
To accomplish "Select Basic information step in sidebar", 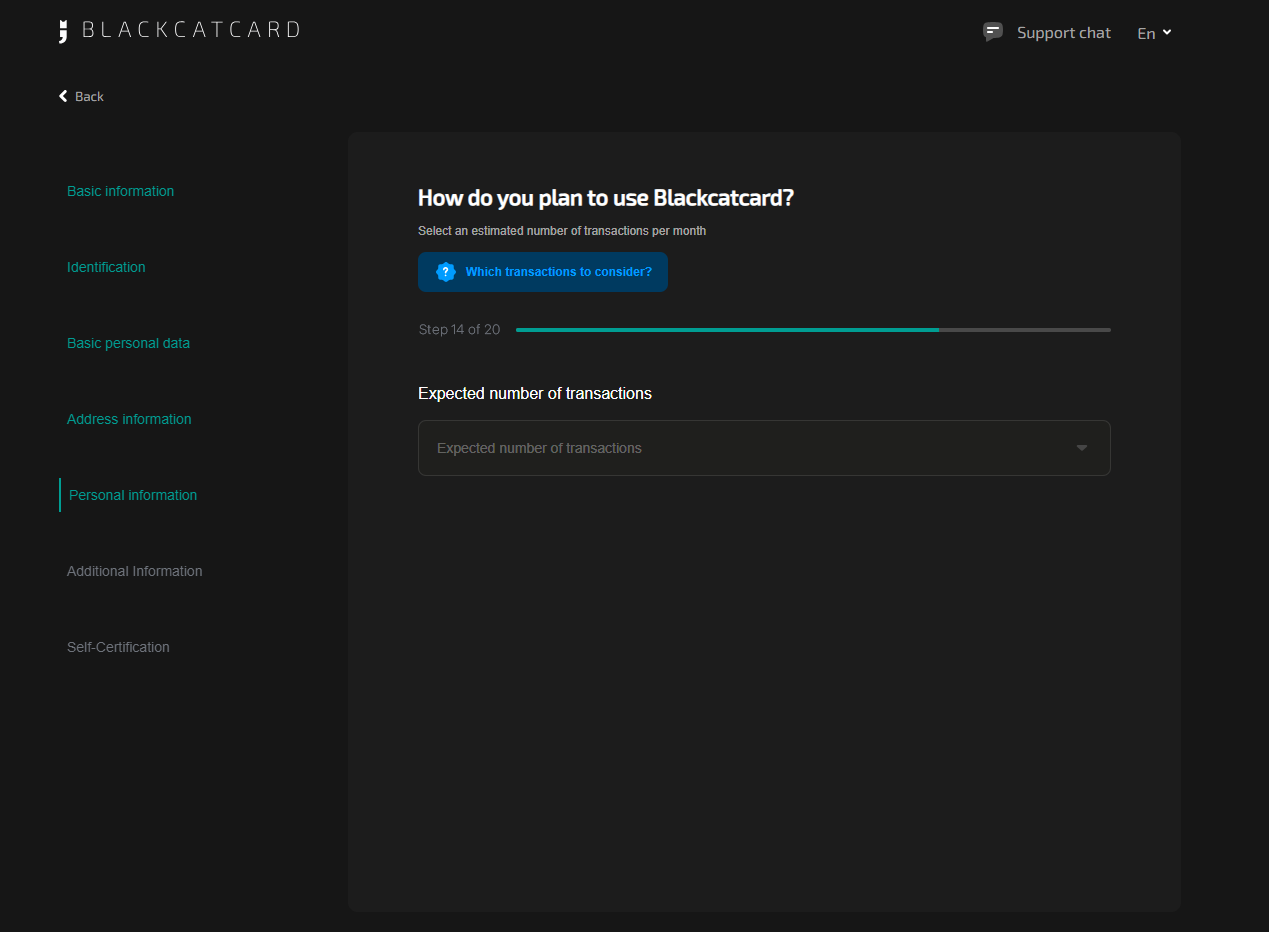I will [120, 191].
